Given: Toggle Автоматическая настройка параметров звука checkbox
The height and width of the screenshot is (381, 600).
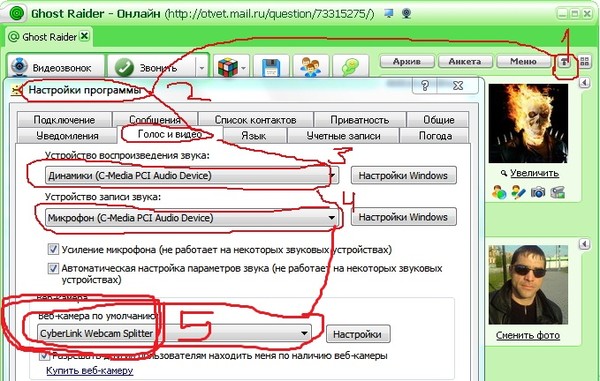Looking at the screenshot, I should coord(53,268).
